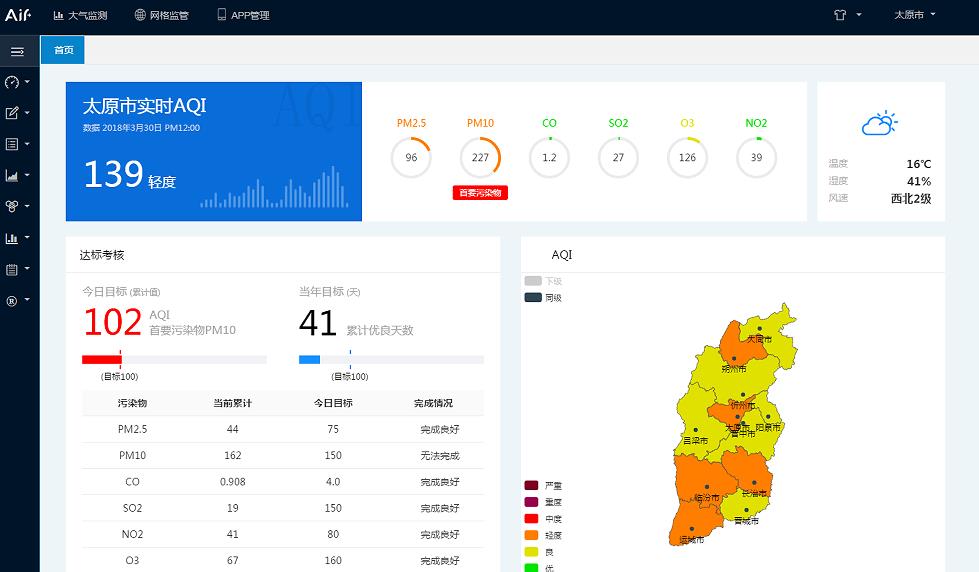The image size is (979, 572).
Task: Click the area chart sidebar icon
Action: tap(13, 175)
